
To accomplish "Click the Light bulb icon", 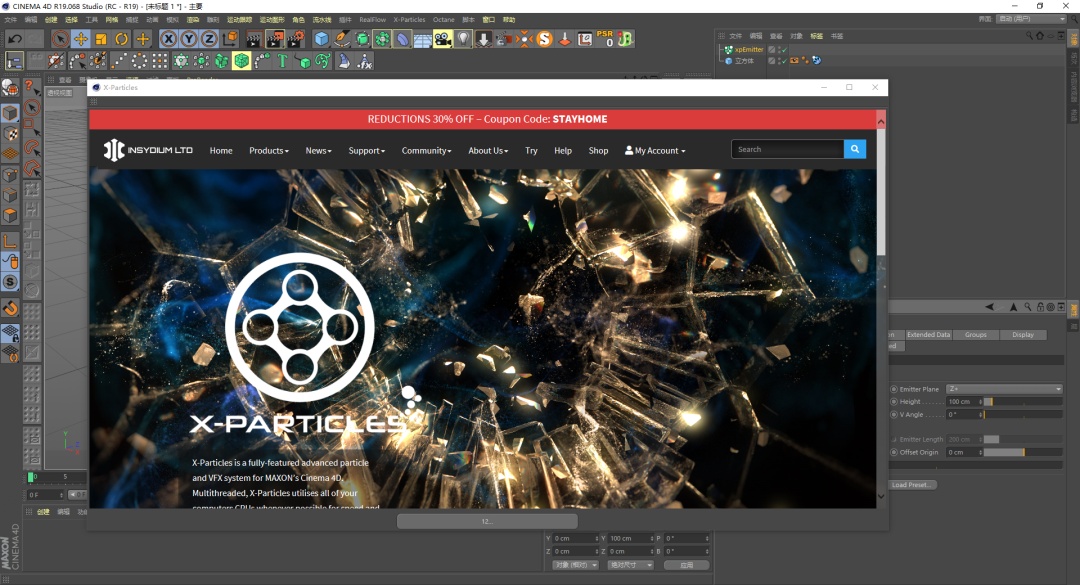I will click(x=463, y=39).
